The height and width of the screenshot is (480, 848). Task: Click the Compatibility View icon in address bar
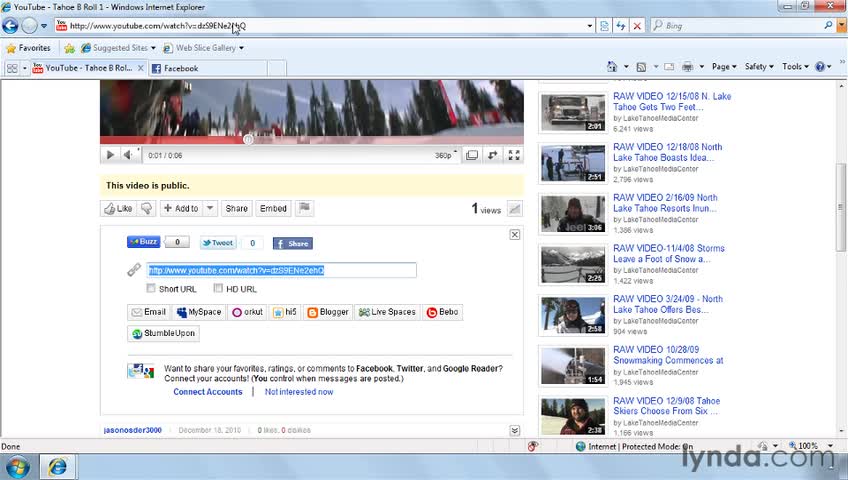pyautogui.click(x=604, y=25)
